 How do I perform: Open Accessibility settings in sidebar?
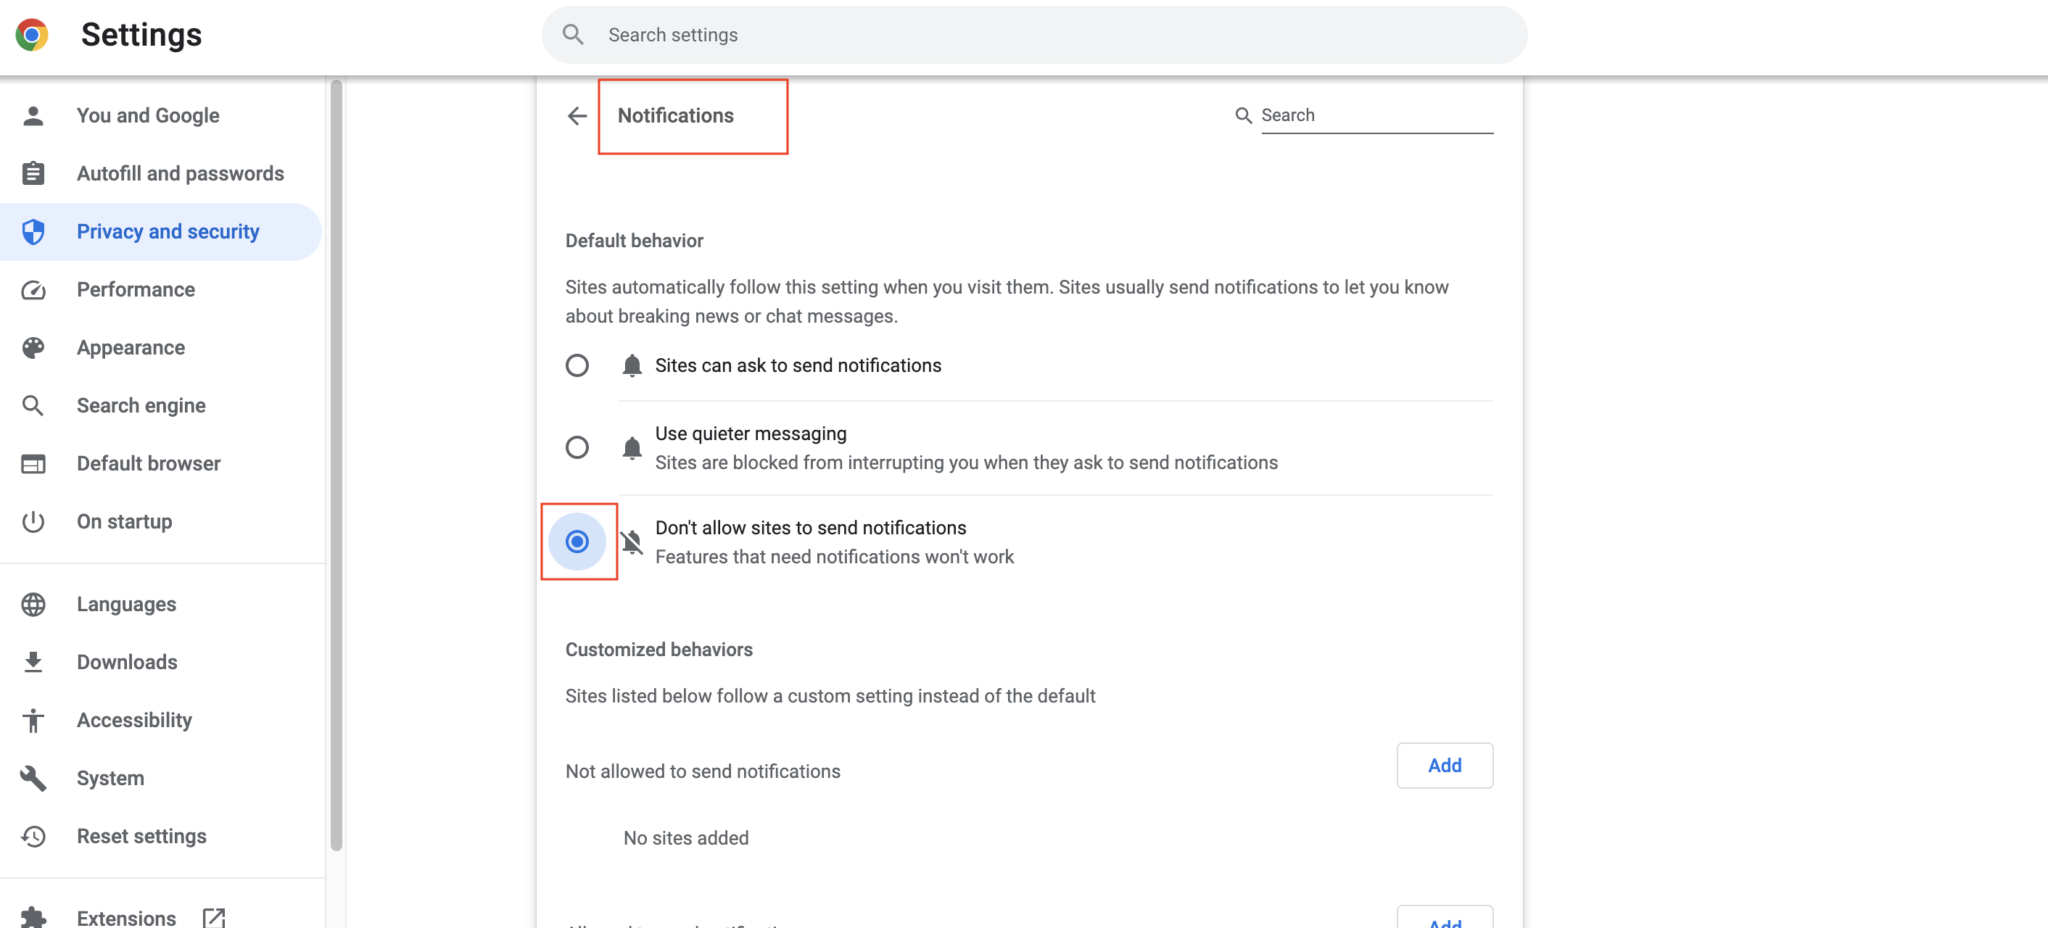pos(134,720)
